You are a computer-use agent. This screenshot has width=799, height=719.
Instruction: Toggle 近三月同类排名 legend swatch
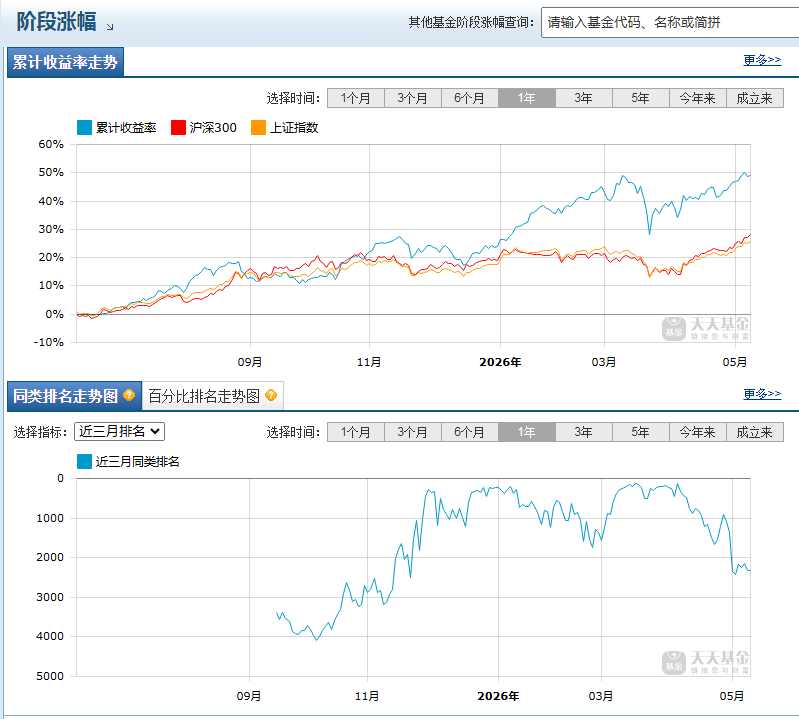click(x=84, y=462)
